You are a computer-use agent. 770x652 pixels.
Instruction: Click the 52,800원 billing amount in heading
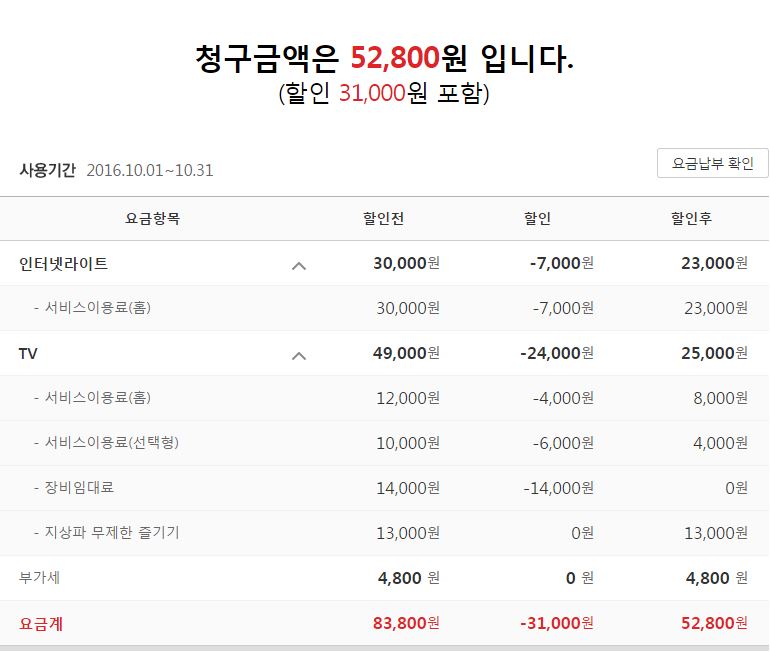408,59
